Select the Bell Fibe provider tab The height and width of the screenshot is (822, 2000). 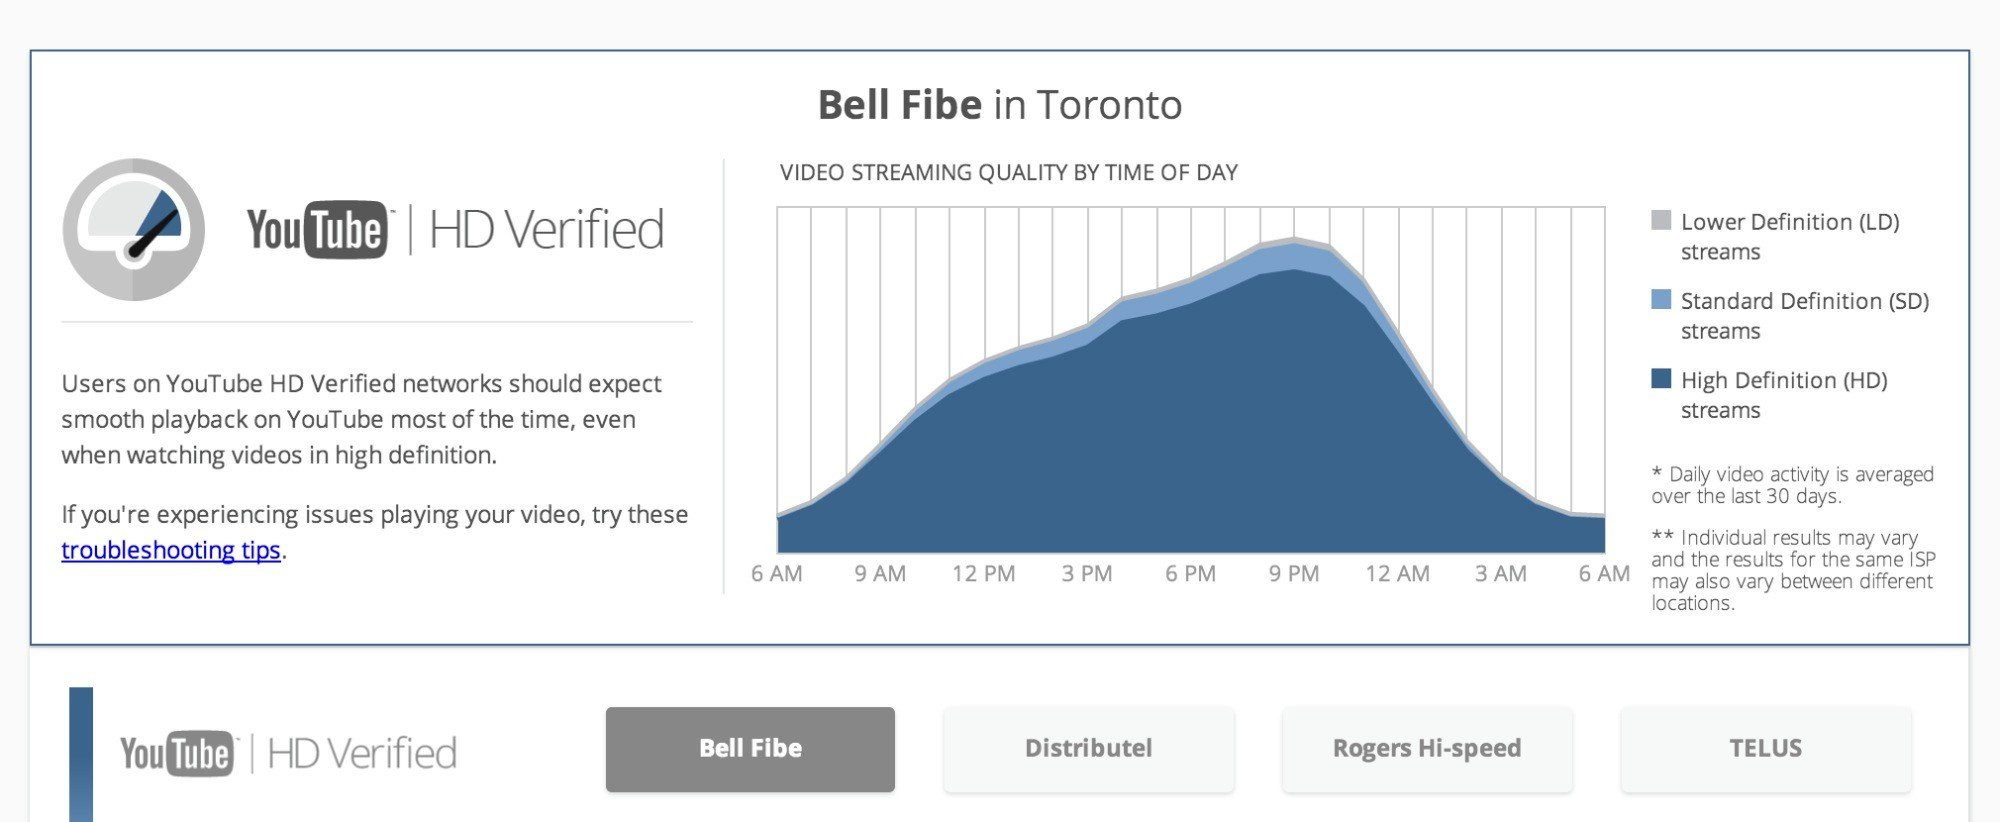point(750,749)
